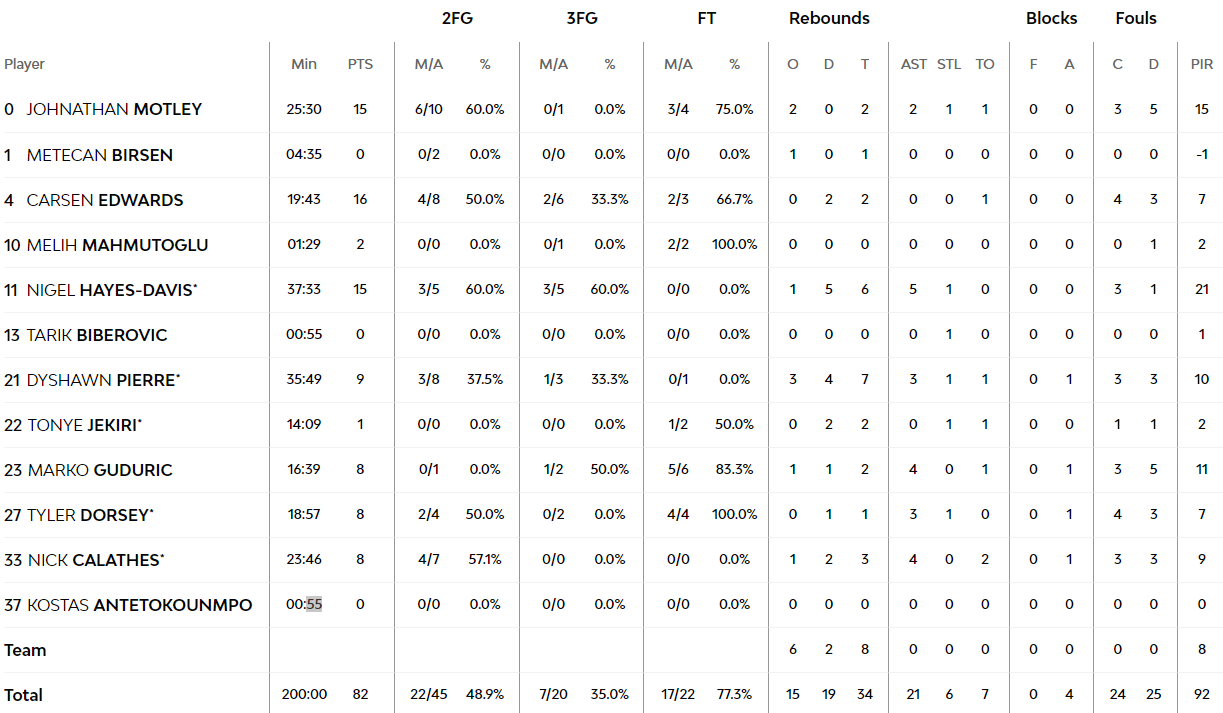Click the Min column header
1223x713 pixels.
(x=304, y=64)
